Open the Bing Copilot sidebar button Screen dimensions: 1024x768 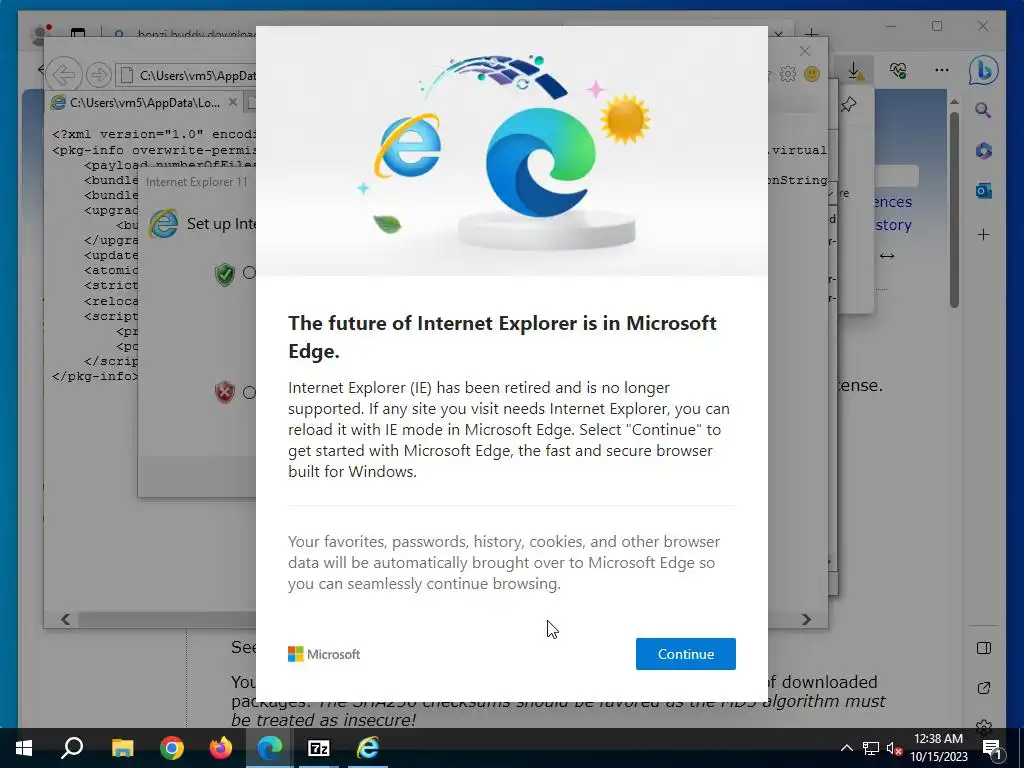[984, 71]
